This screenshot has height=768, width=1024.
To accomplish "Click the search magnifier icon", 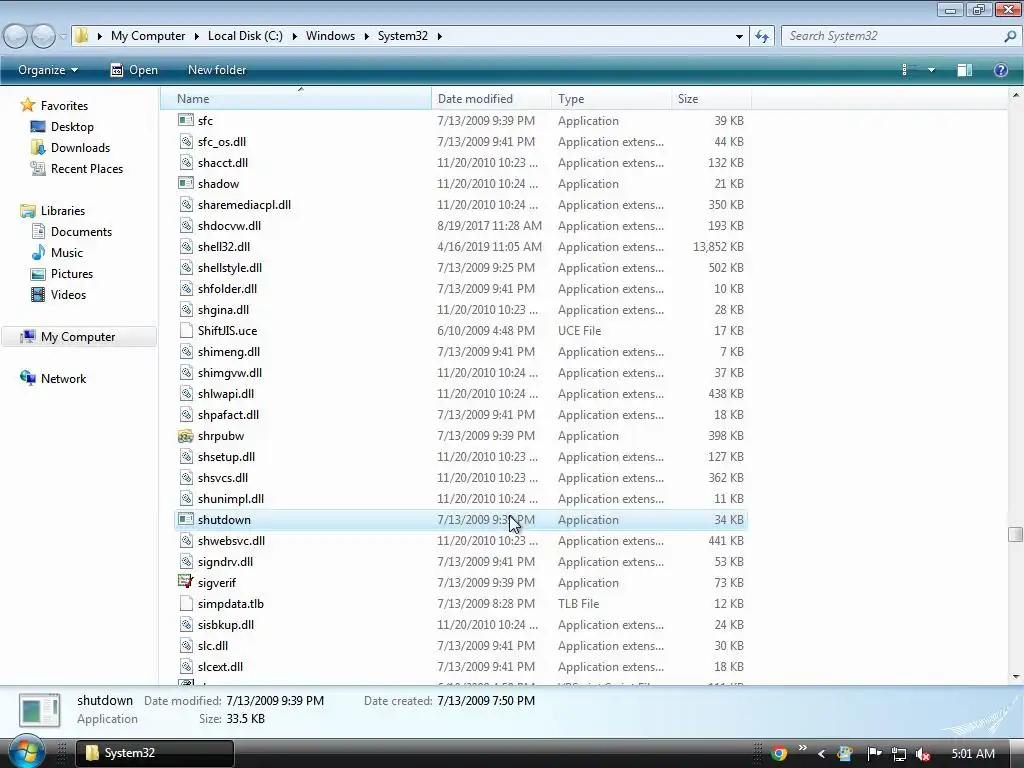I will (x=1010, y=36).
